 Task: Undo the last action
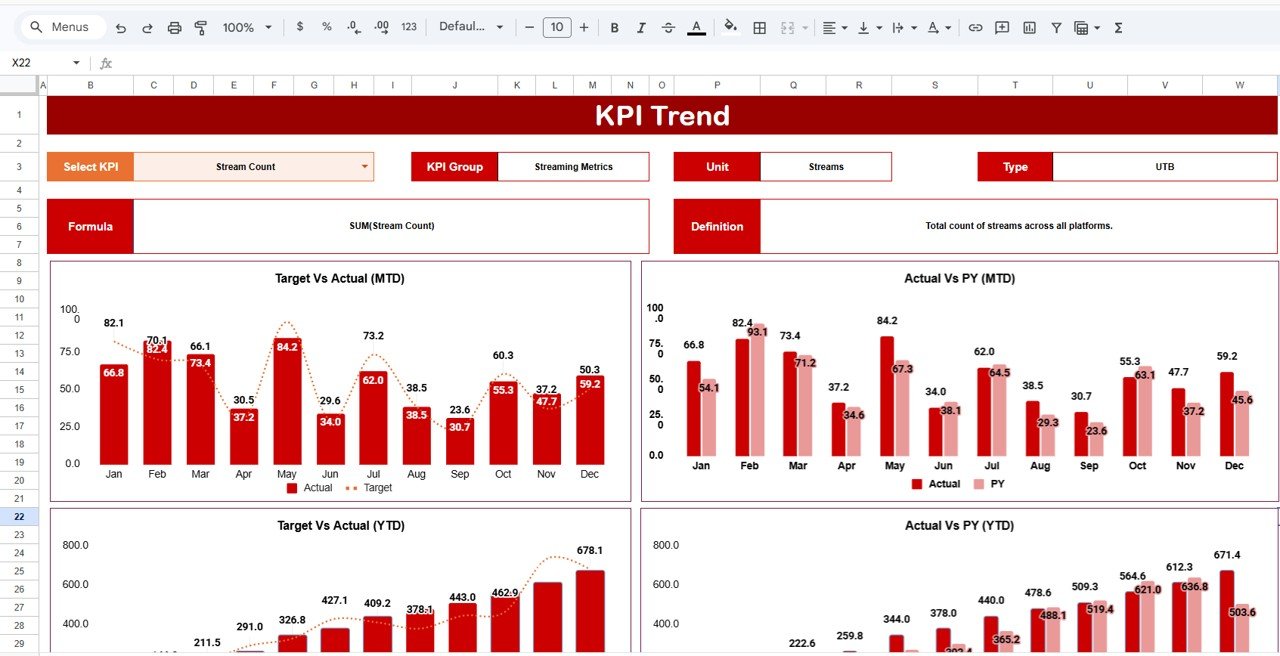(x=121, y=27)
